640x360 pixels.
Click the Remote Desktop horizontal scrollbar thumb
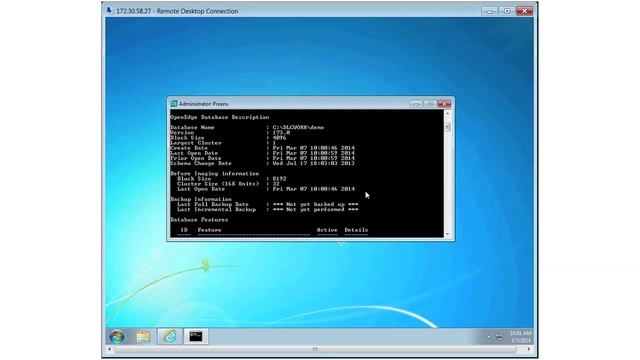(x=315, y=349)
